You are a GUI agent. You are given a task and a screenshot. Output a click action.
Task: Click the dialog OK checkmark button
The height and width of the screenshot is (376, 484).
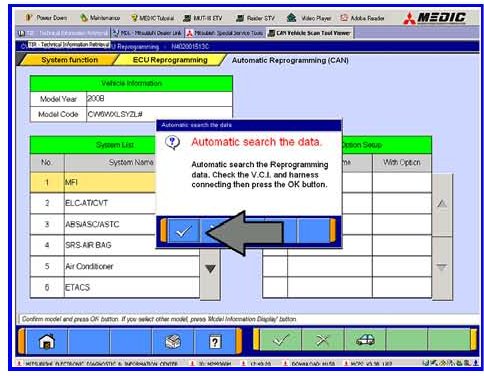[x=183, y=231]
